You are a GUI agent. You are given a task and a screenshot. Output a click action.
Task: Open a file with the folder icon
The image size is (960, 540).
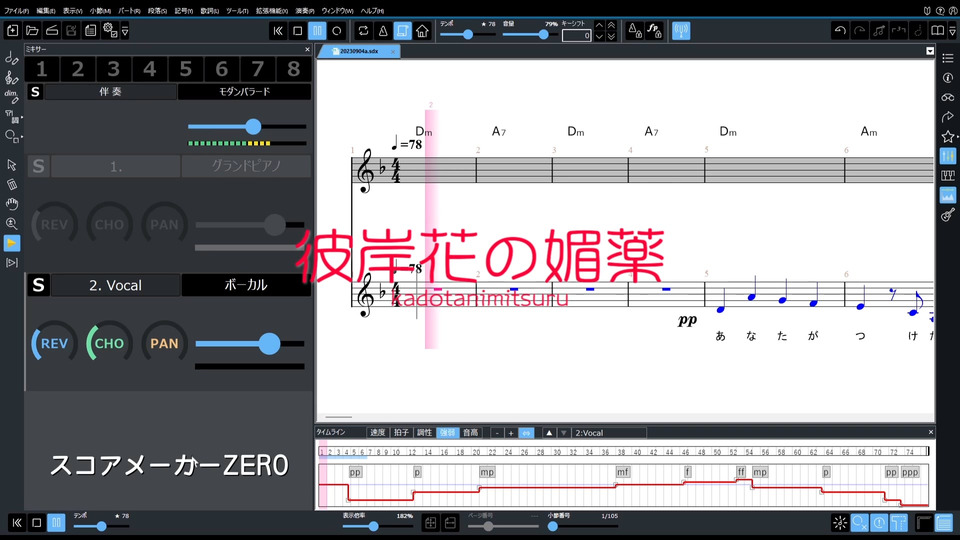(x=32, y=30)
